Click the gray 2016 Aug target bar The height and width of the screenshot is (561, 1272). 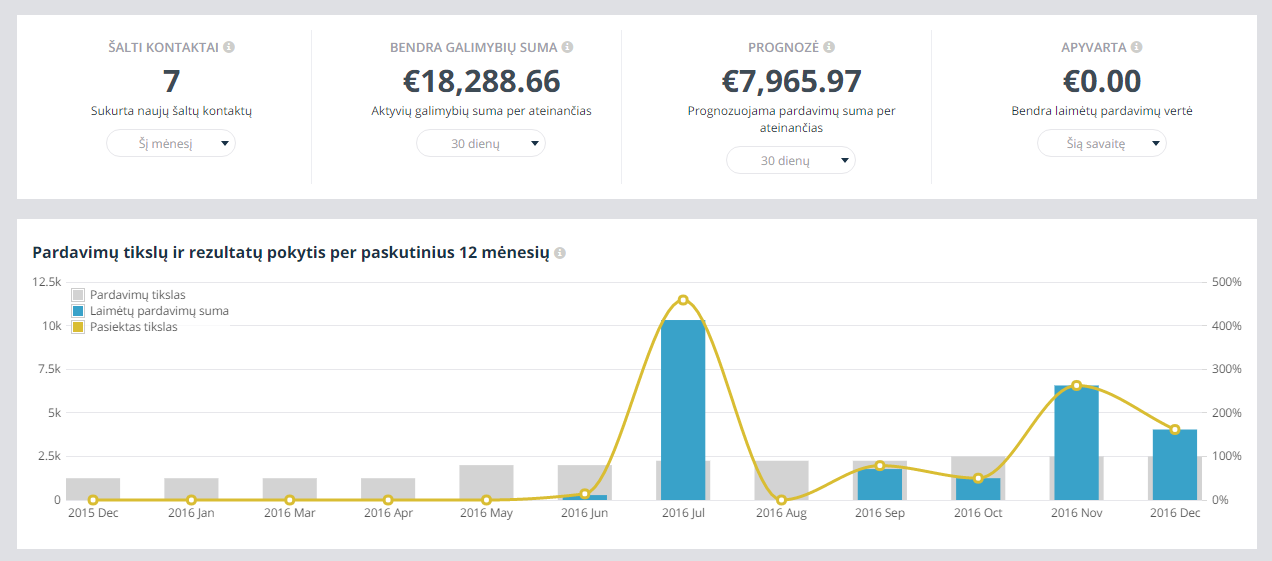[782, 478]
